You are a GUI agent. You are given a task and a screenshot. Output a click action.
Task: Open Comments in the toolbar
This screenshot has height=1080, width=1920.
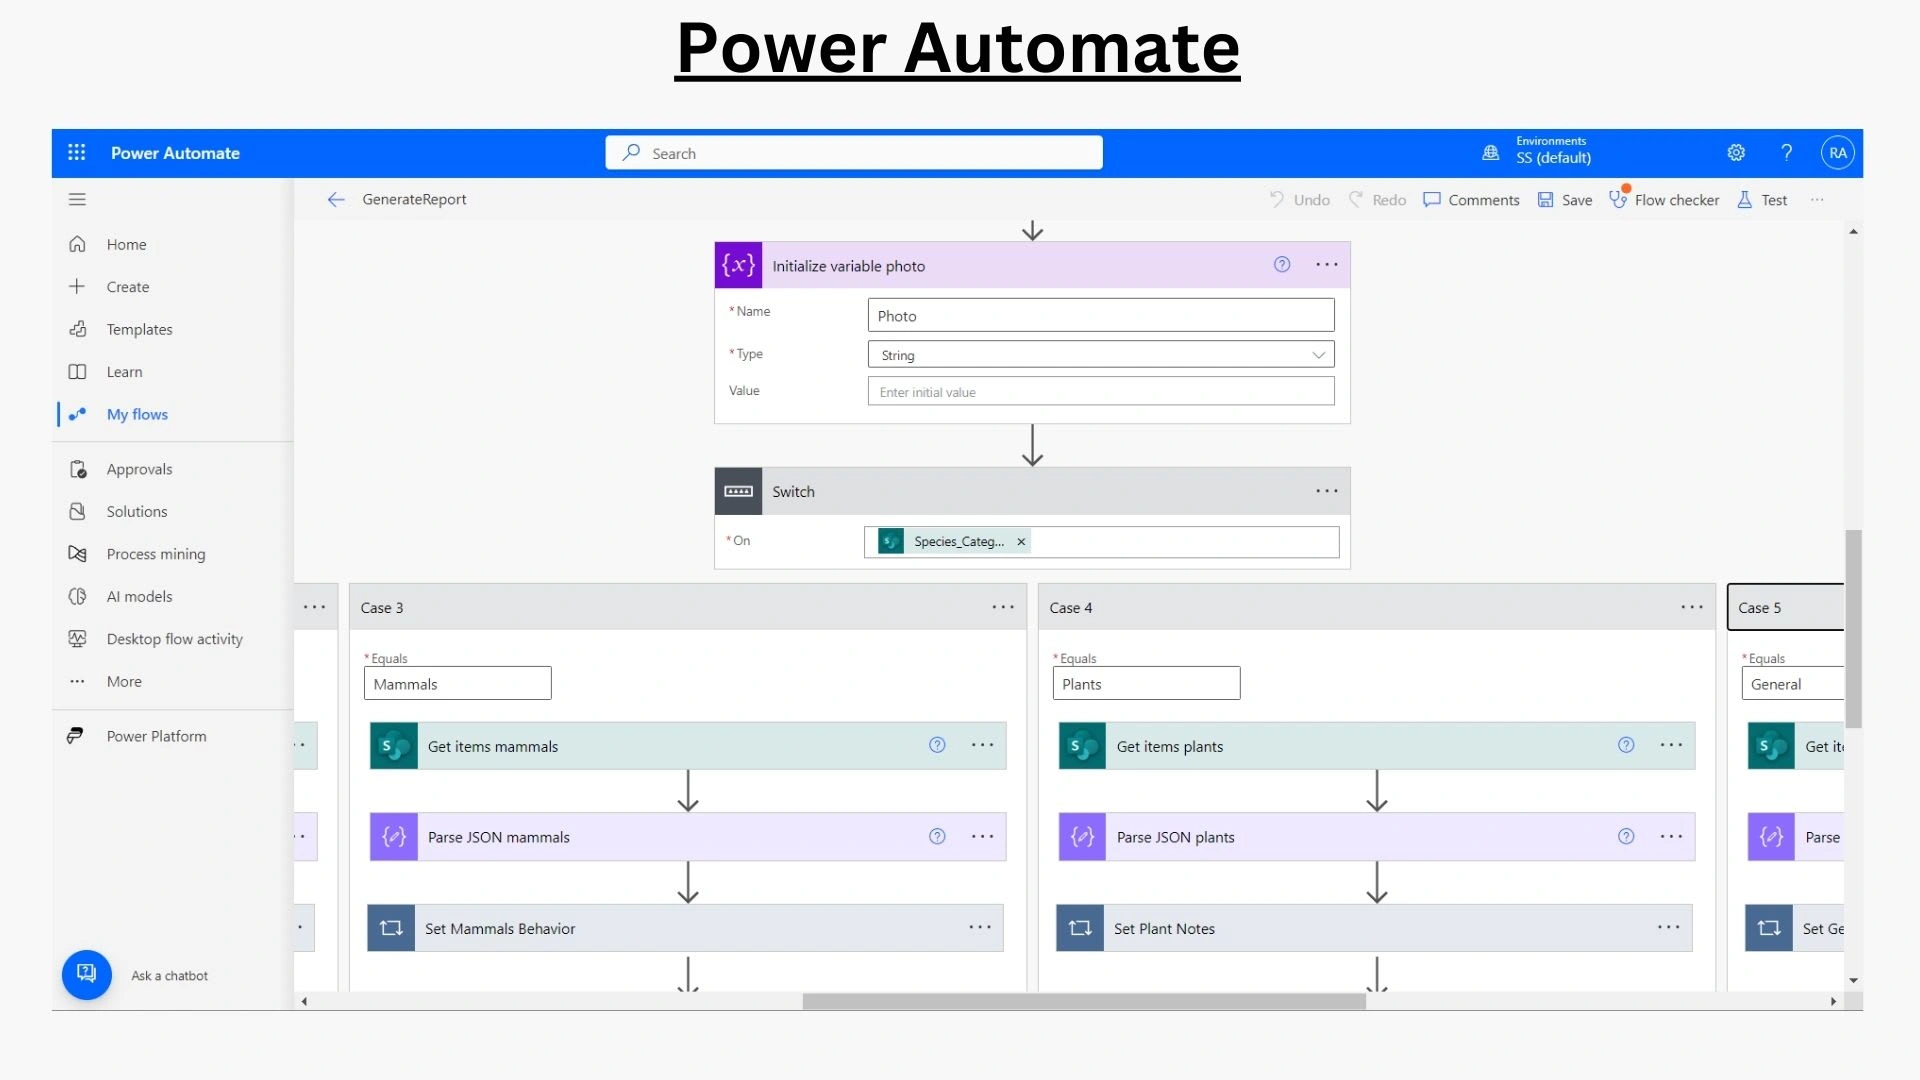(x=1471, y=200)
